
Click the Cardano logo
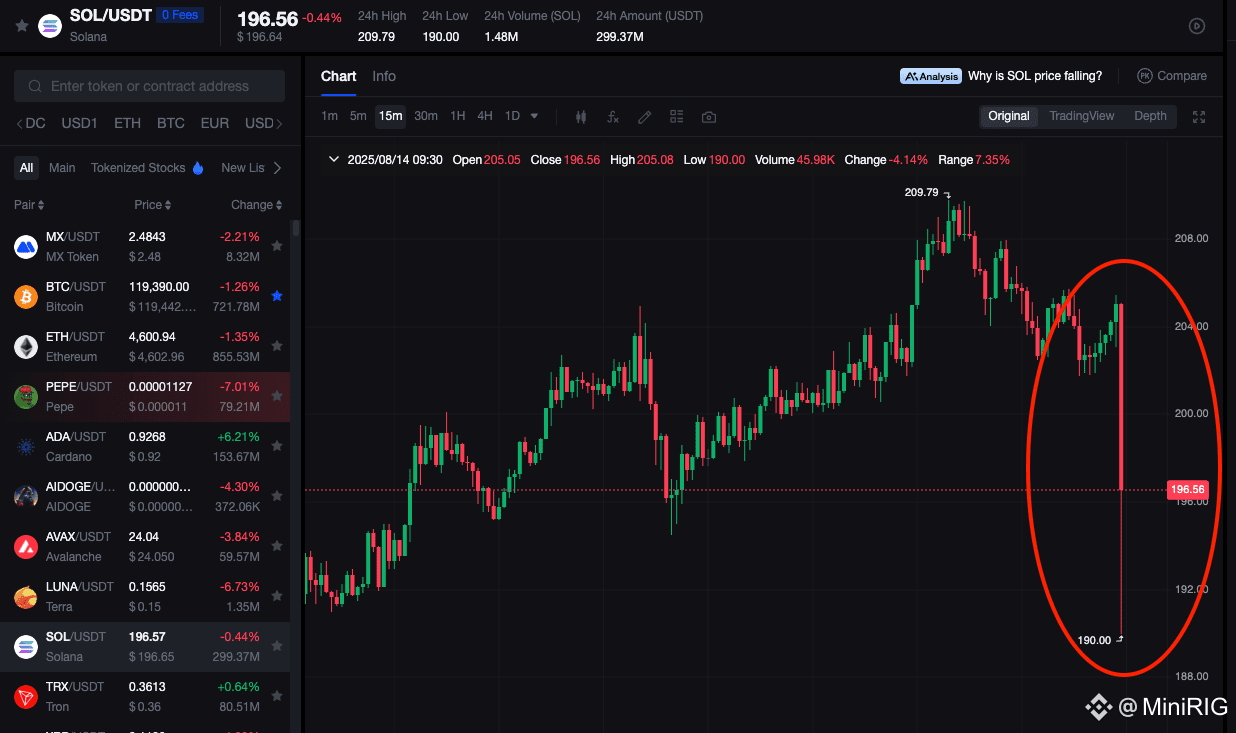26,446
